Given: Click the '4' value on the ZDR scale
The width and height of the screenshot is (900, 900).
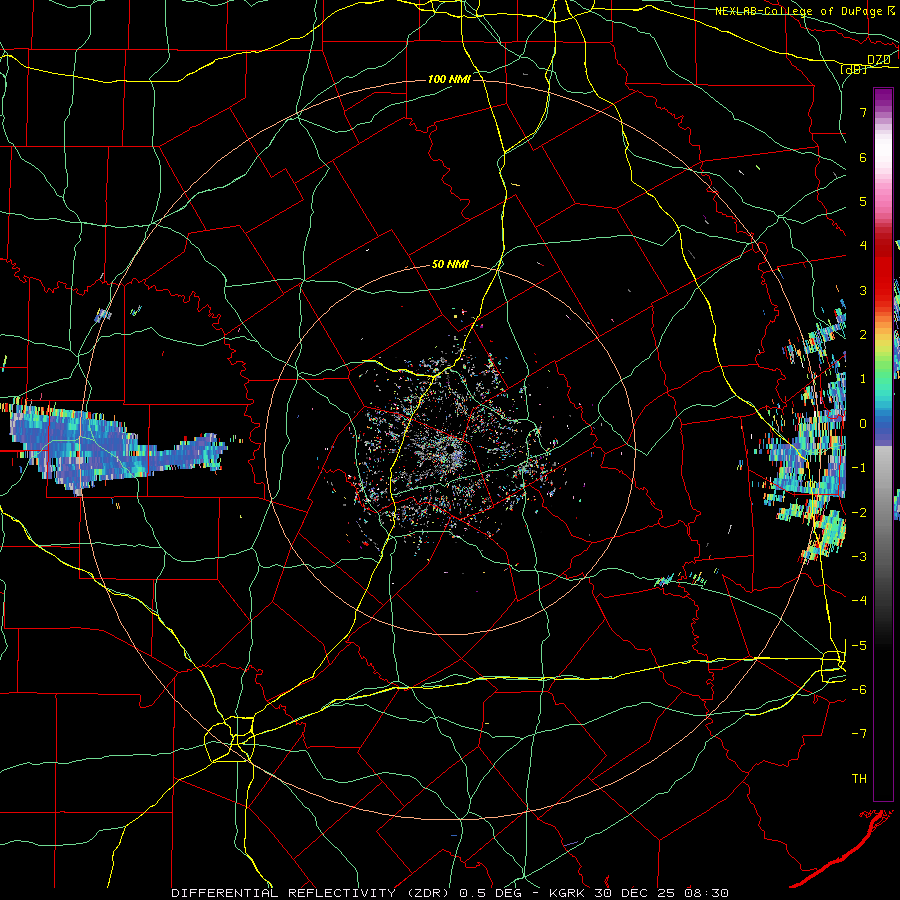Looking at the screenshot, I should [x=863, y=246].
